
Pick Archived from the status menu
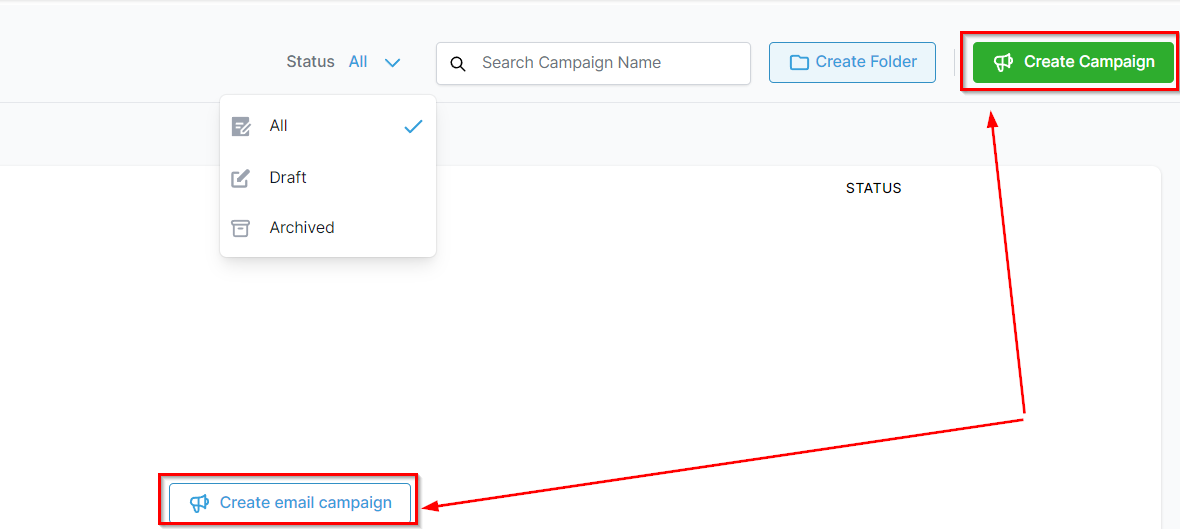coord(328,227)
